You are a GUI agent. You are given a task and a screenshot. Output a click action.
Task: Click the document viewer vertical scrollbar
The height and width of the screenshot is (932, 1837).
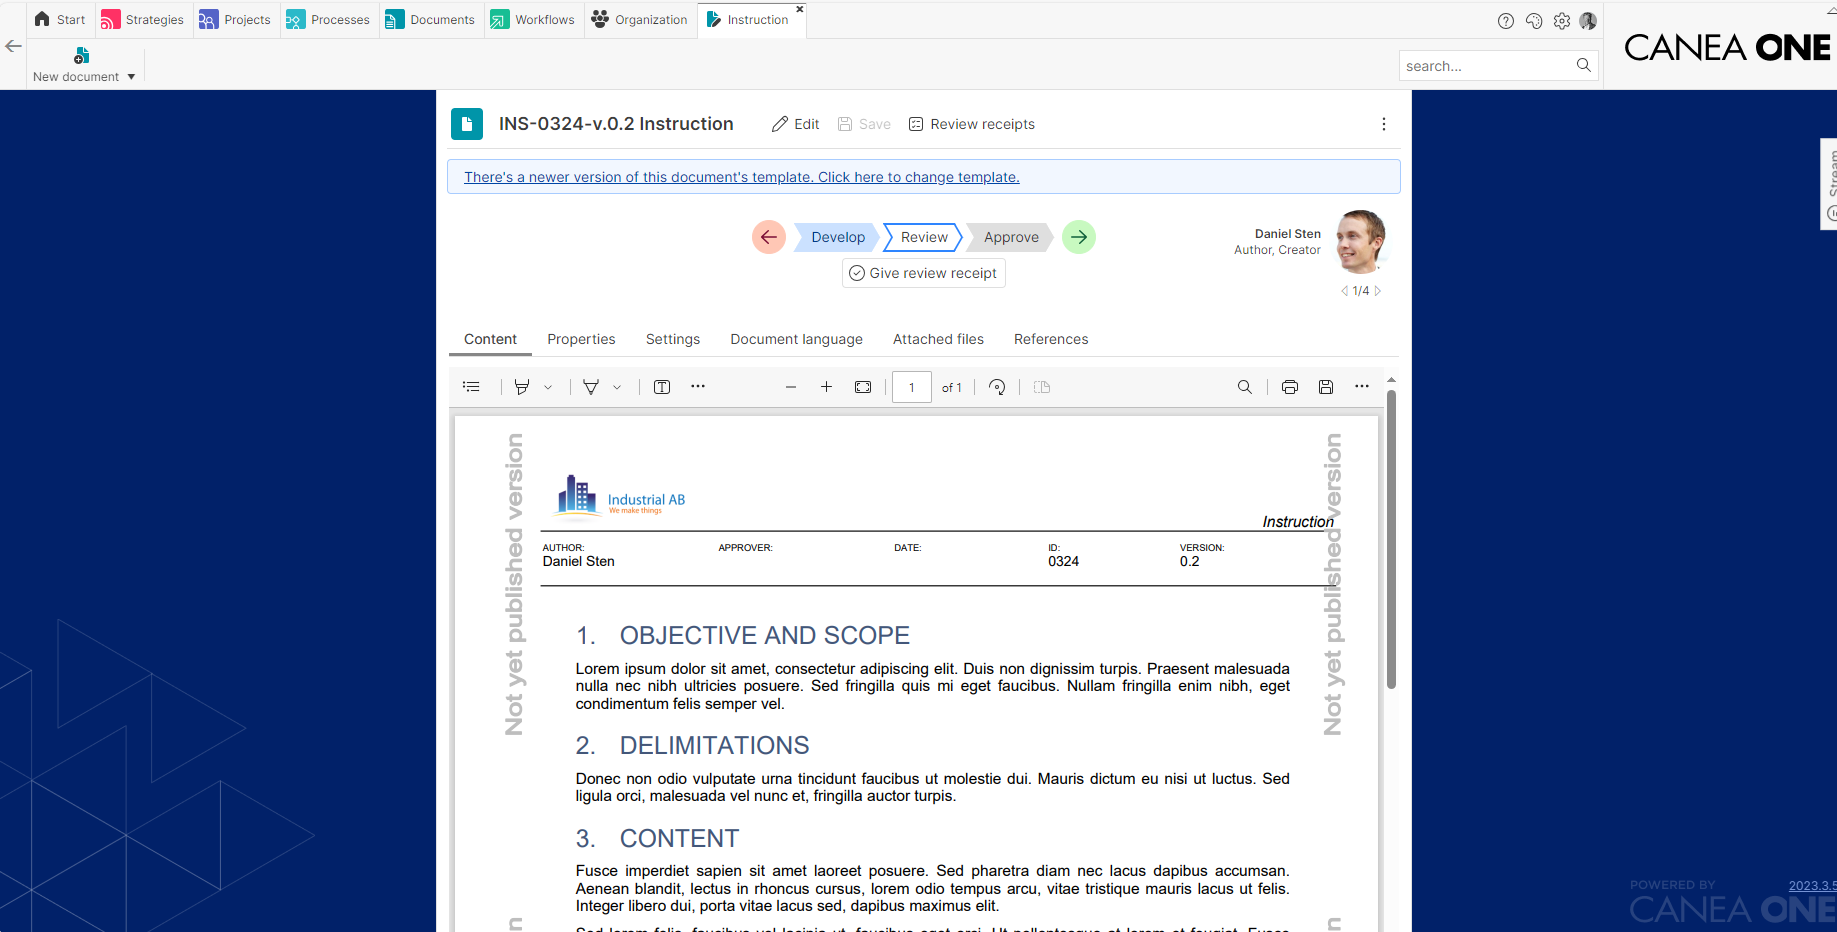point(1391,540)
